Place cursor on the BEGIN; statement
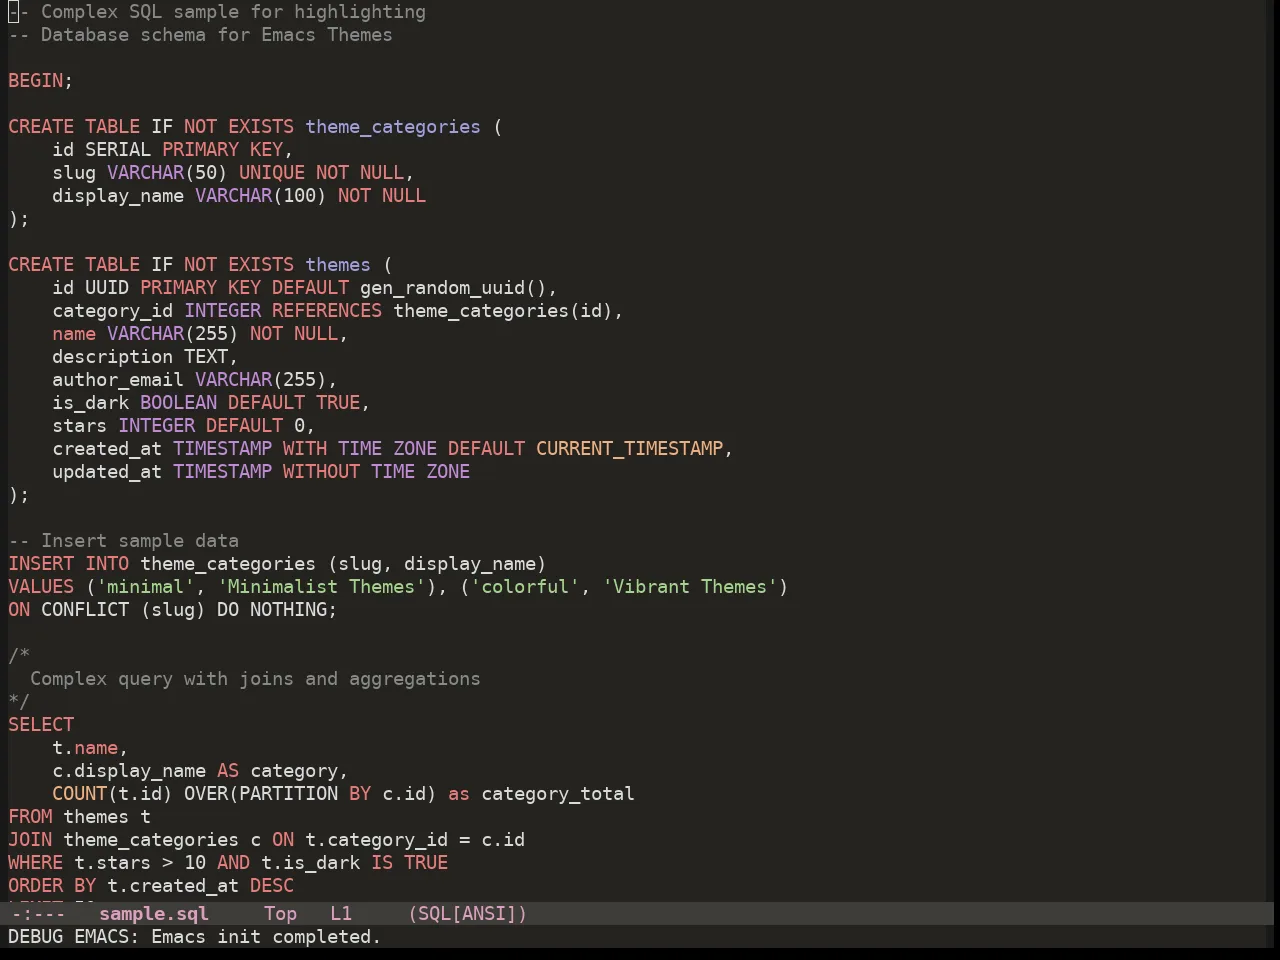 click(x=40, y=81)
